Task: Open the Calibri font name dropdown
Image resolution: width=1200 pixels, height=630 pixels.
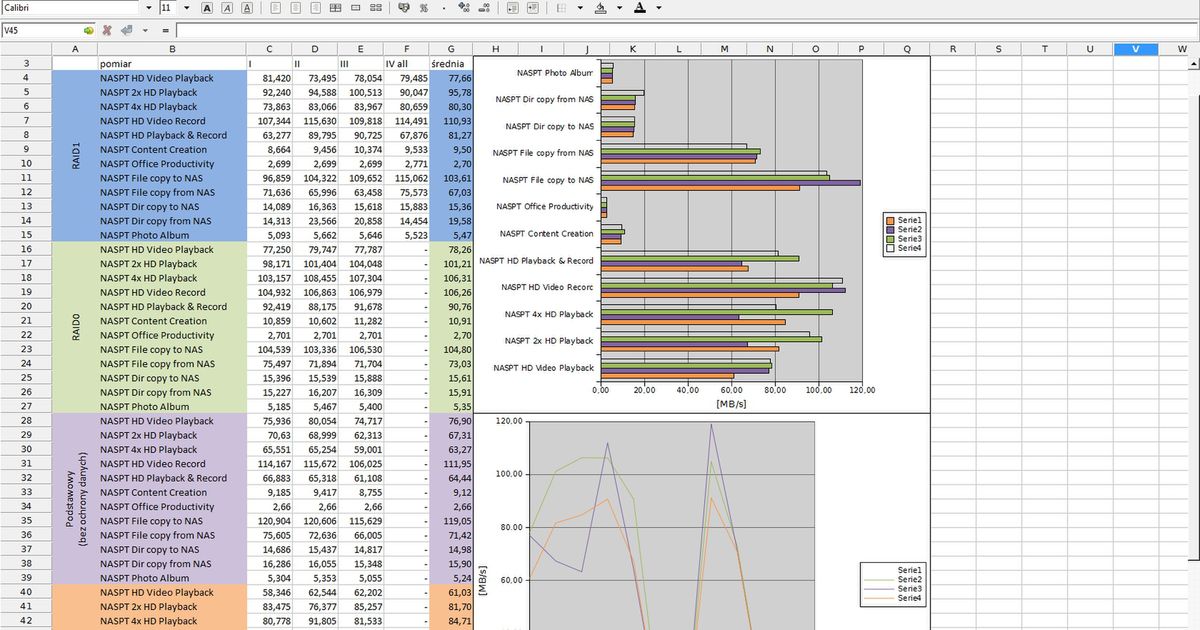Action: [148, 7]
